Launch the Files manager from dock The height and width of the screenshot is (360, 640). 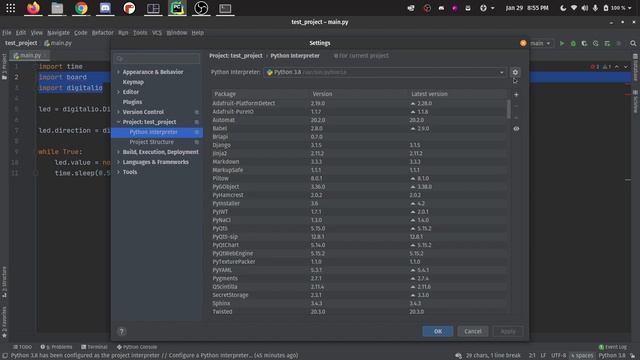(x=57, y=8)
